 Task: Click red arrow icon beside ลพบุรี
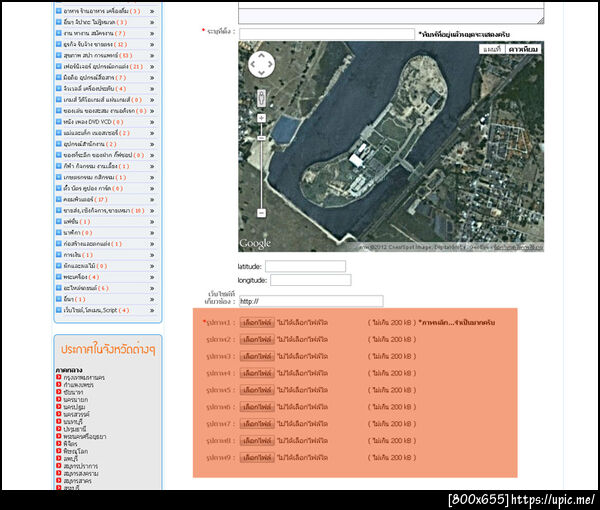pyautogui.click(x=59, y=458)
